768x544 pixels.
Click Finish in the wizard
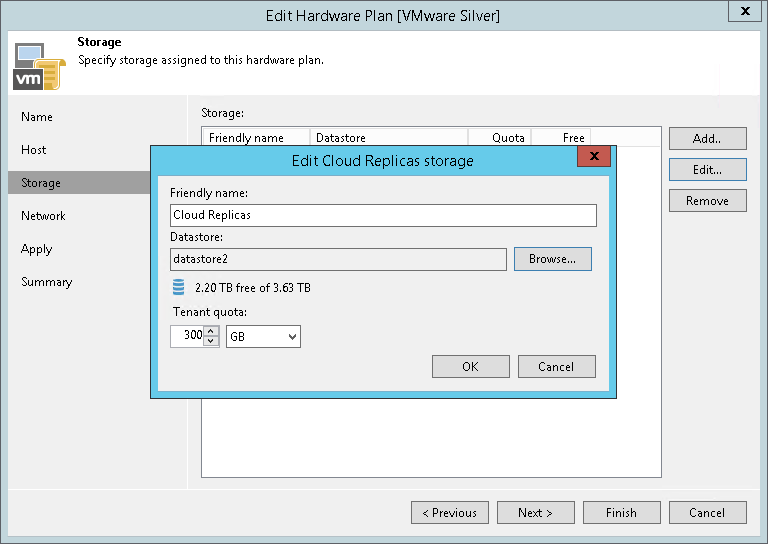pyautogui.click(x=622, y=513)
